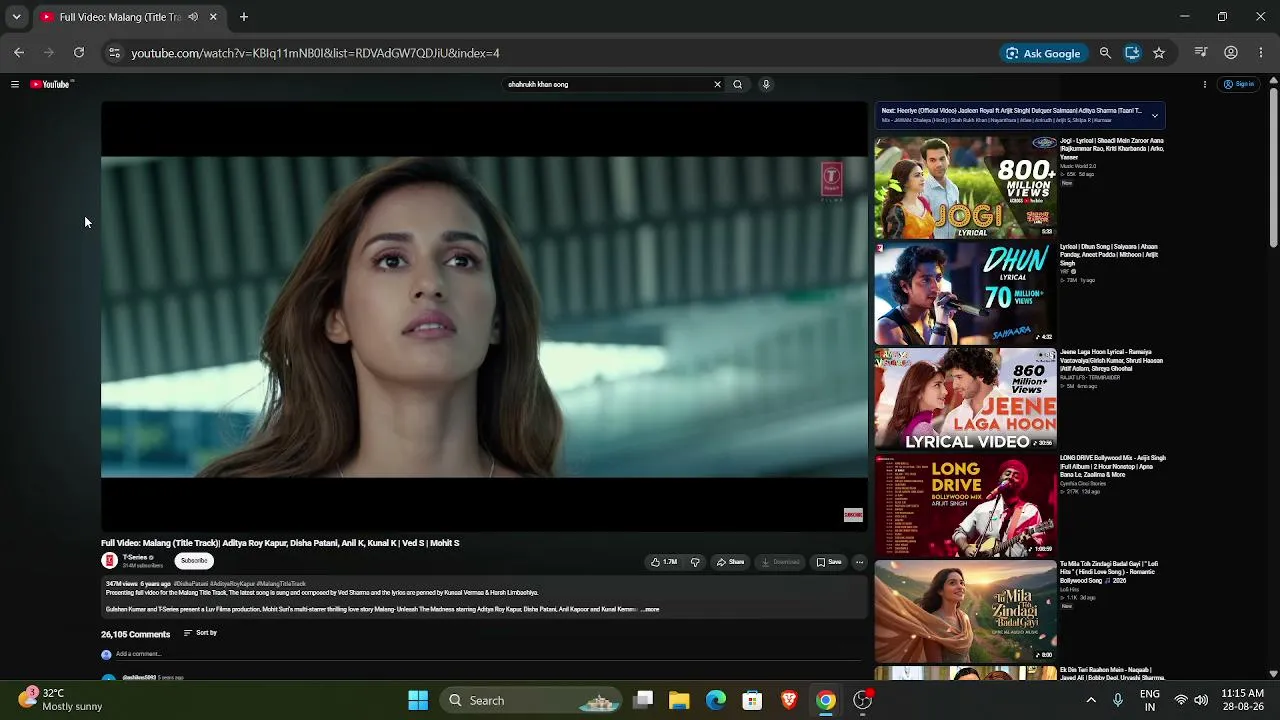Like the Malang video

click(664, 562)
